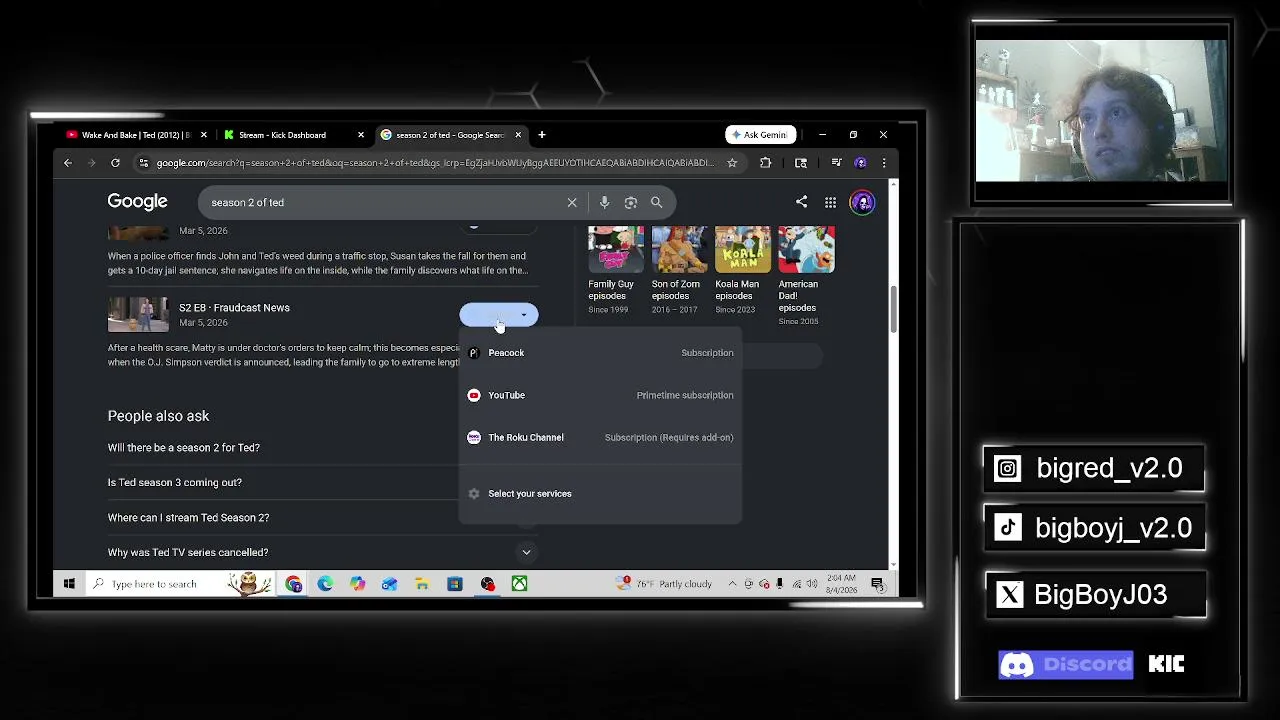
Task: Open Microsoft Store from the taskbar
Action: 455,584
